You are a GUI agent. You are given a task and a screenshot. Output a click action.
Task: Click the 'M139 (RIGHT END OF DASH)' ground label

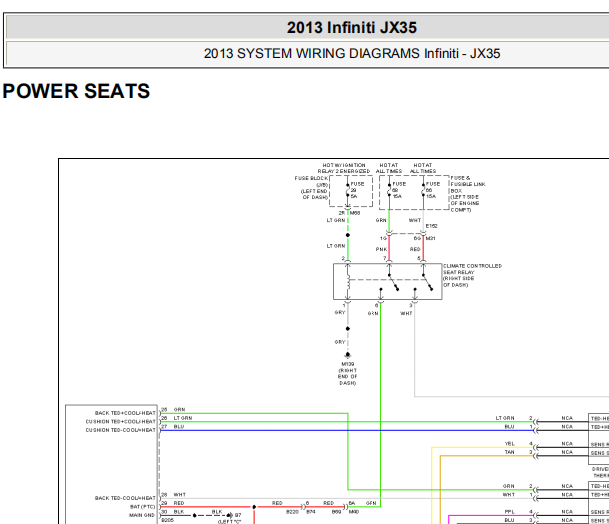click(347, 374)
